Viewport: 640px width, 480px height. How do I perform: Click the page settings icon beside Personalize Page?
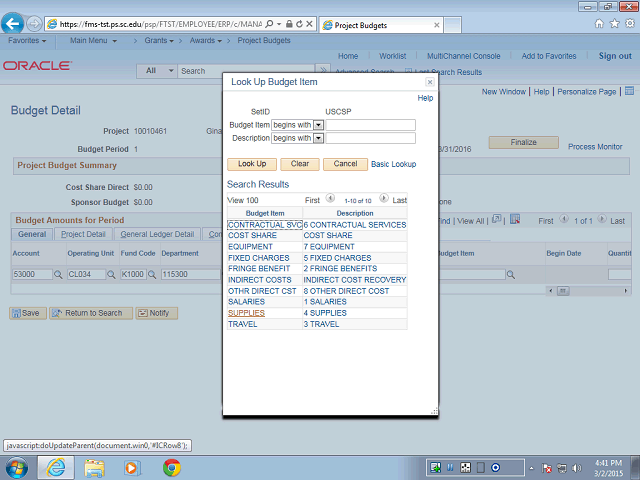point(629,91)
